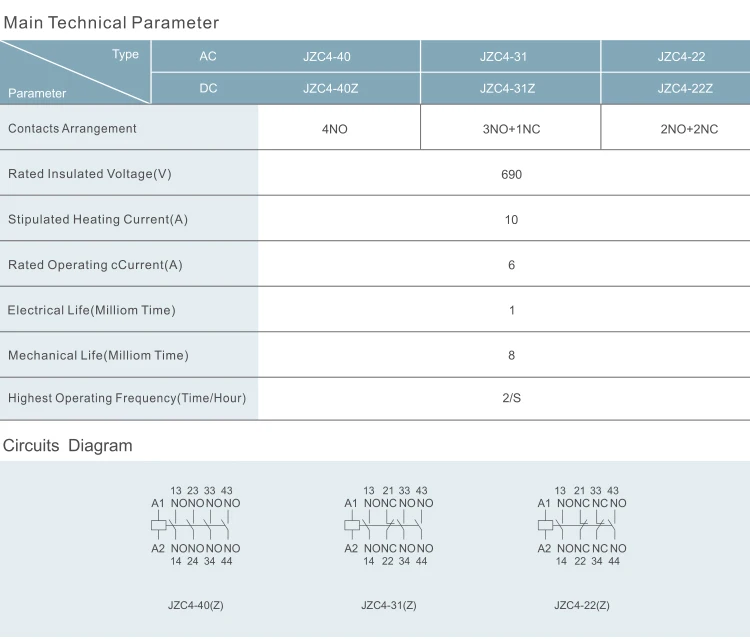The image size is (750, 640).
Task: Click terminal numbers '13 23 33 43'
Action: pyautogui.click(x=201, y=491)
